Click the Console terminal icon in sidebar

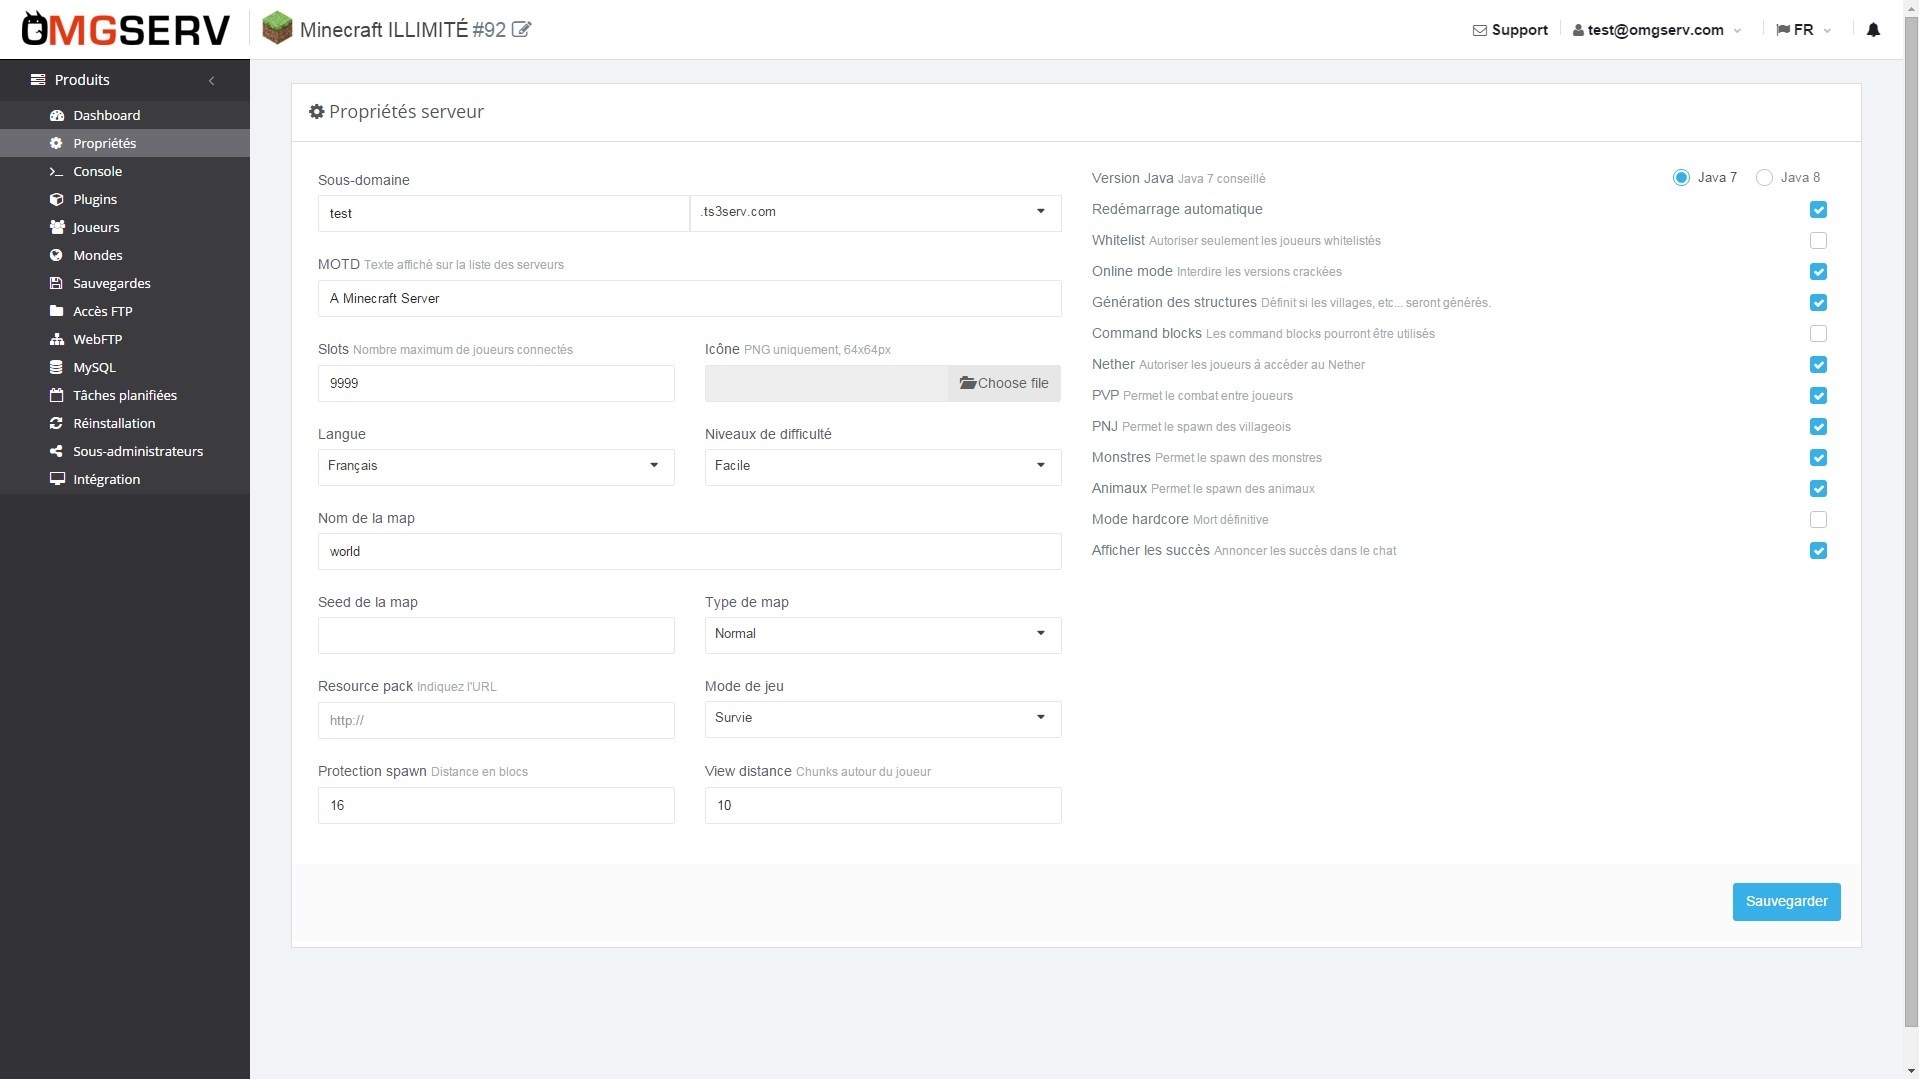coord(57,171)
